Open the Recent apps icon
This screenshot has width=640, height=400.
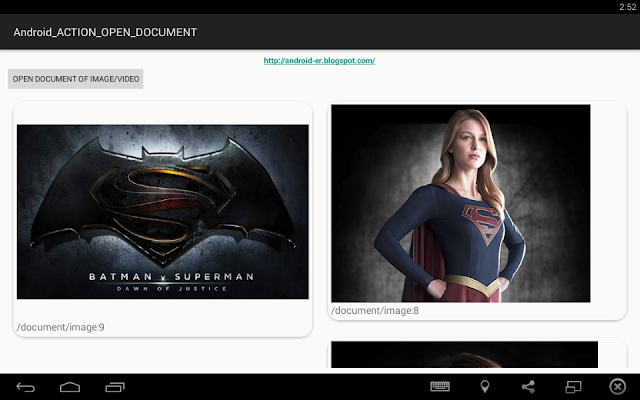click(115, 387)
